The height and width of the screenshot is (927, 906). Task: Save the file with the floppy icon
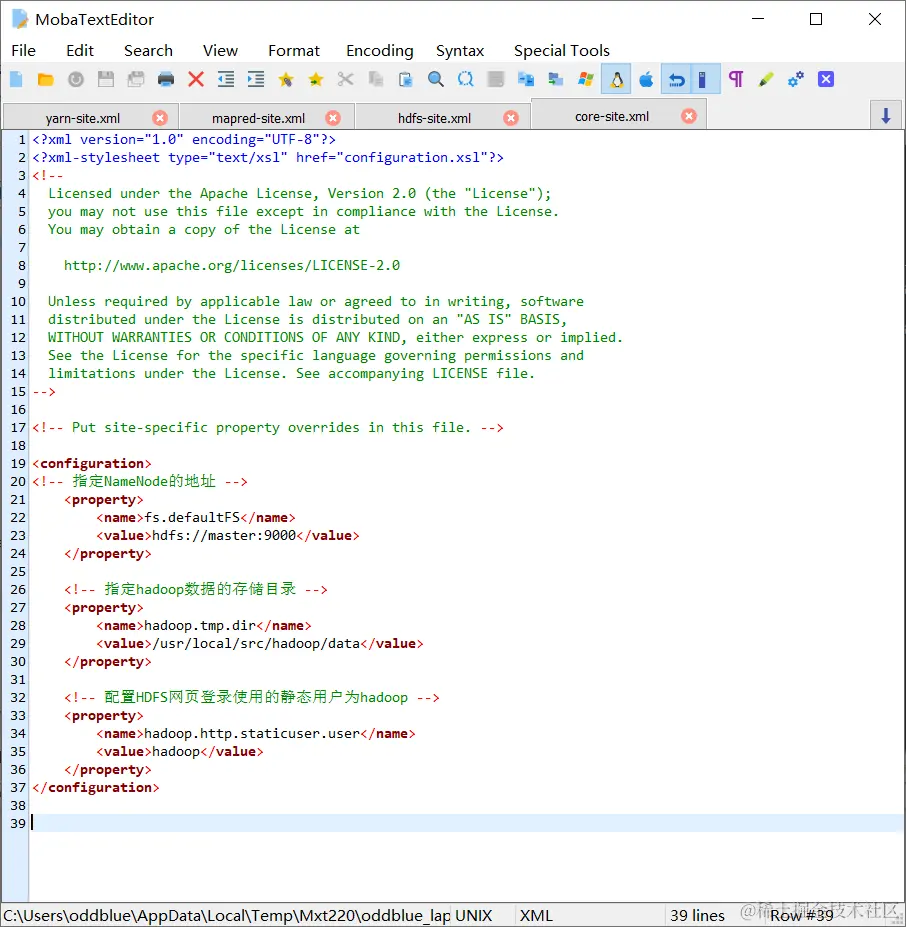click(x=106, y=79)
